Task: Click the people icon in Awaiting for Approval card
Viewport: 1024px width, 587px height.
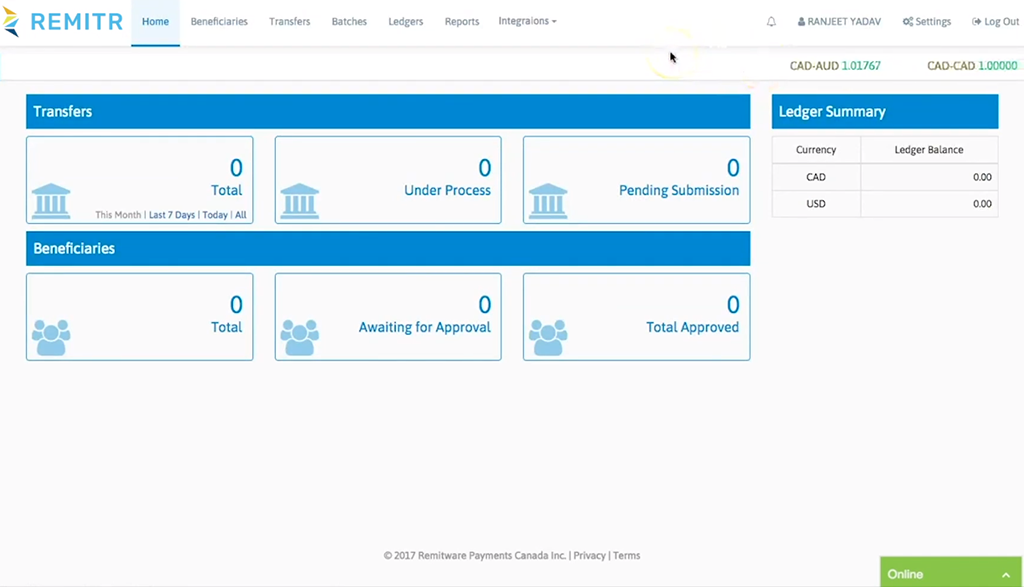Action: tap(300, 338)
